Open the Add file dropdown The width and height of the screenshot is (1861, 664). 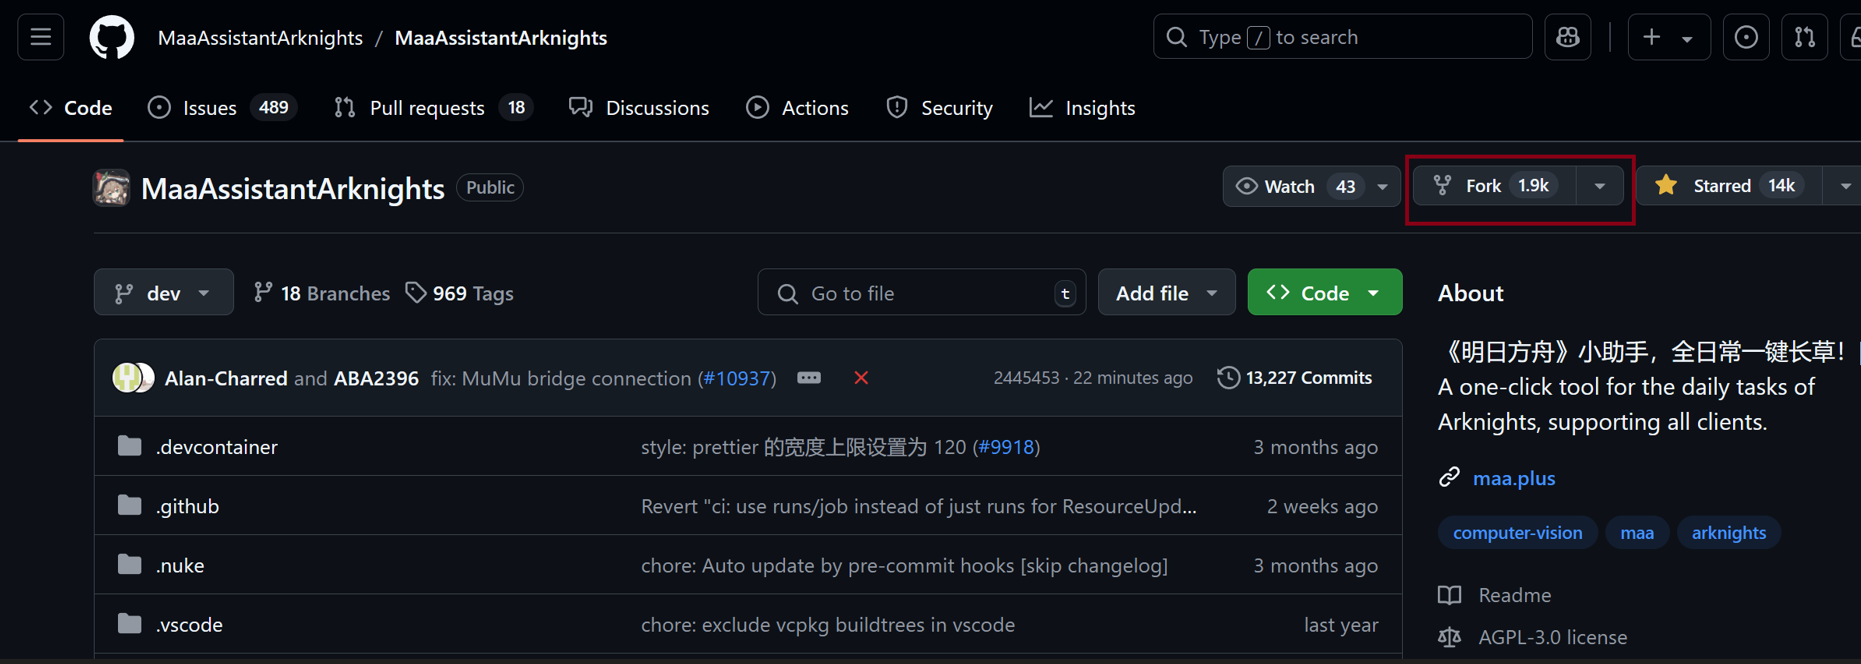(1167, 293)
